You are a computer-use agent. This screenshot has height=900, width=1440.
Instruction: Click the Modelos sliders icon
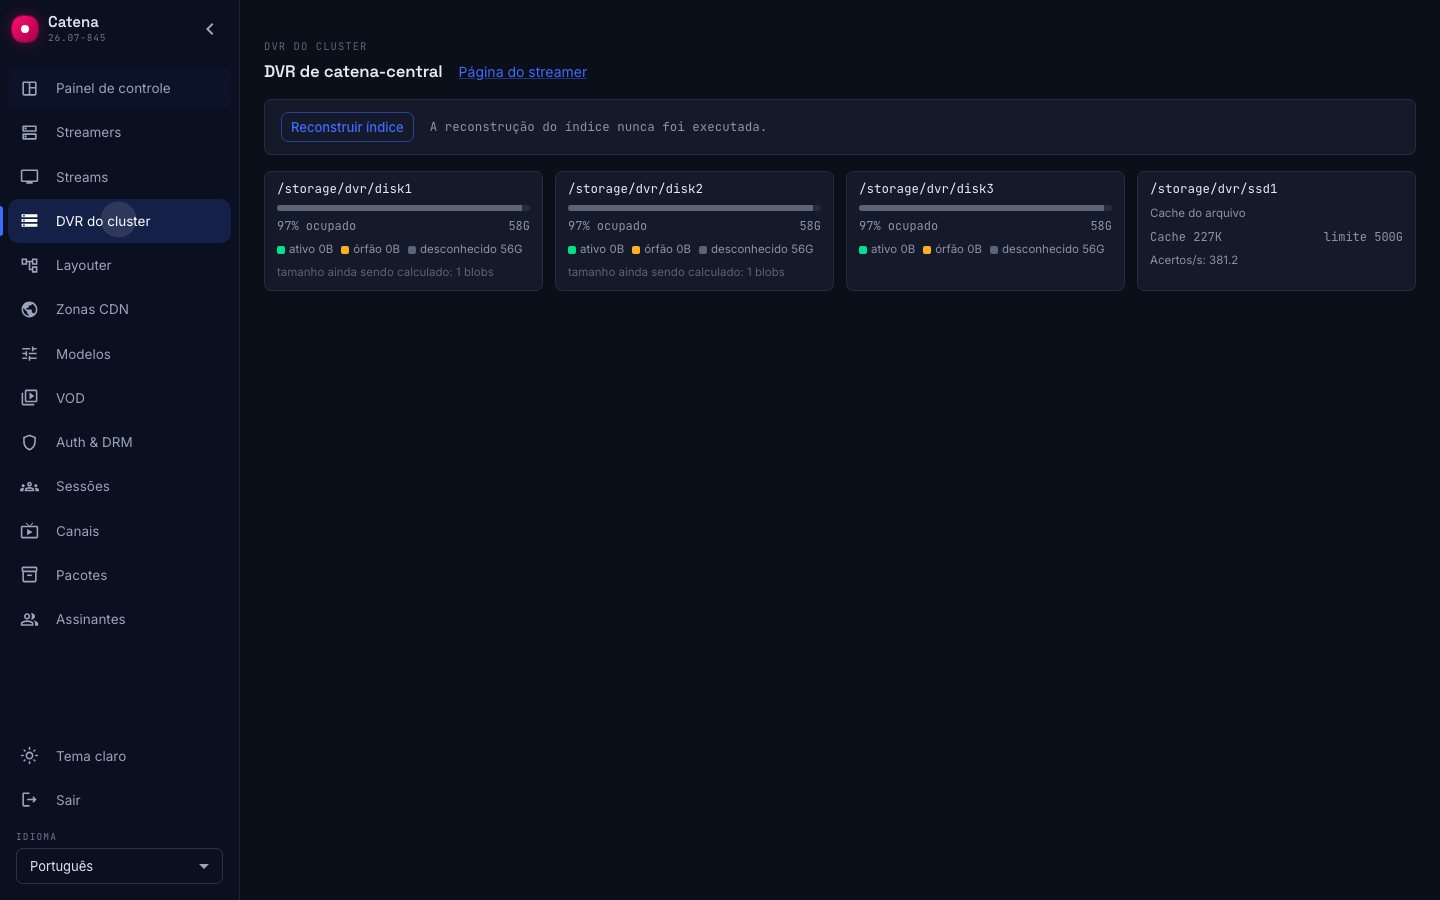pyautogui.click(x=30, y=354)
